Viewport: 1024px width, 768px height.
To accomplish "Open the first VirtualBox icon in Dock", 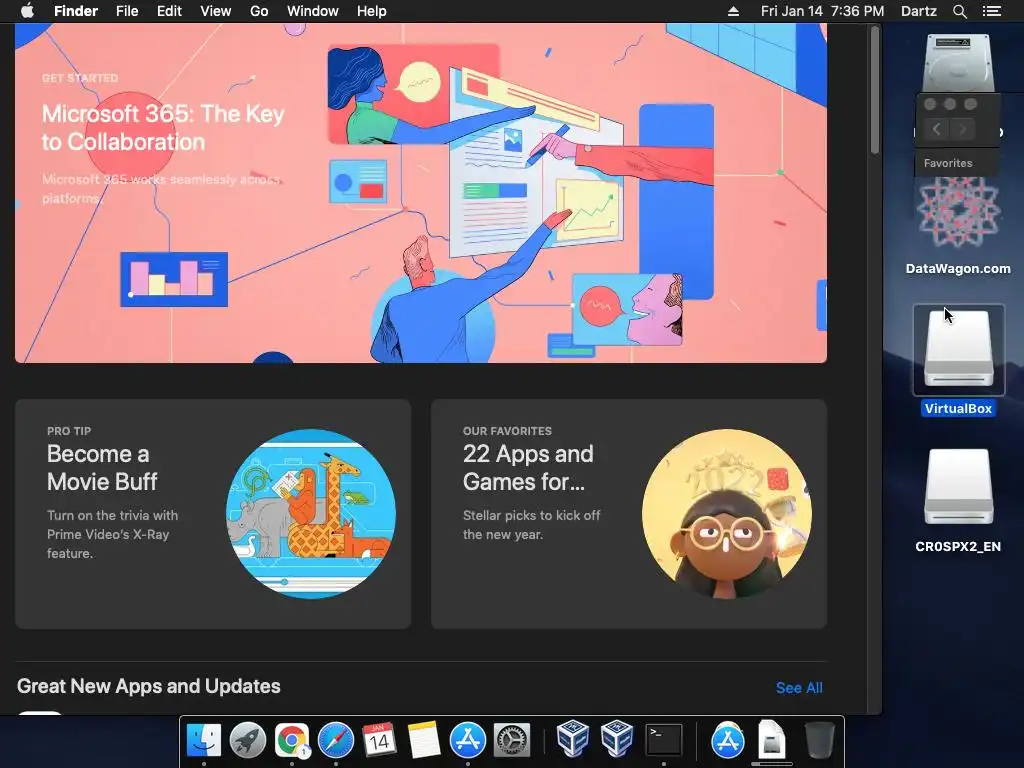I will point(573,739).
